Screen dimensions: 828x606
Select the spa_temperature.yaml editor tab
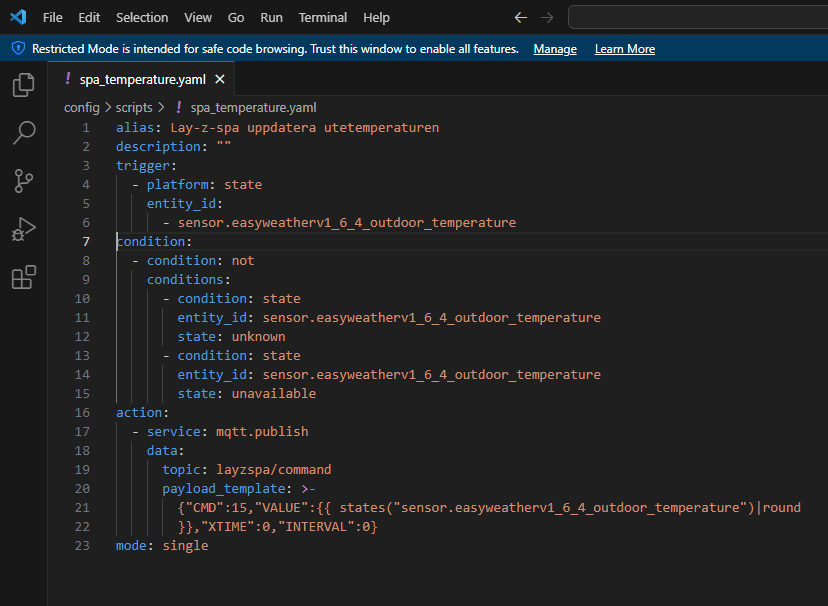pos(141,79)
